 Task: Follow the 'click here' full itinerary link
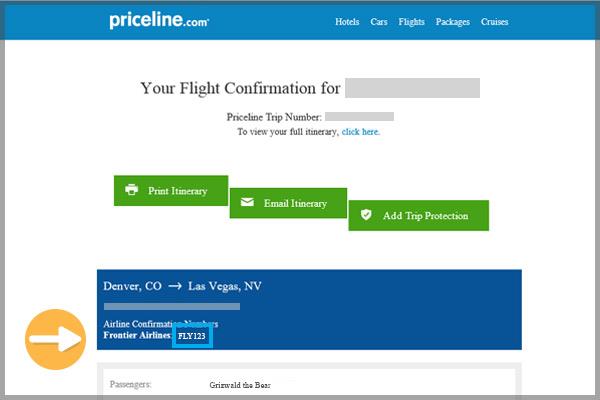tap(360, 132)
